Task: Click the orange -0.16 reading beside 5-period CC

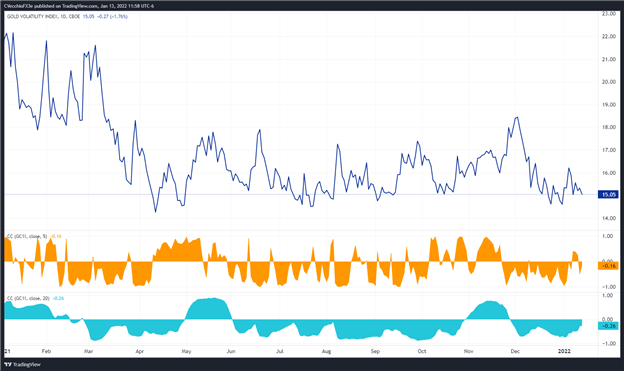Action: coord(56,236)
